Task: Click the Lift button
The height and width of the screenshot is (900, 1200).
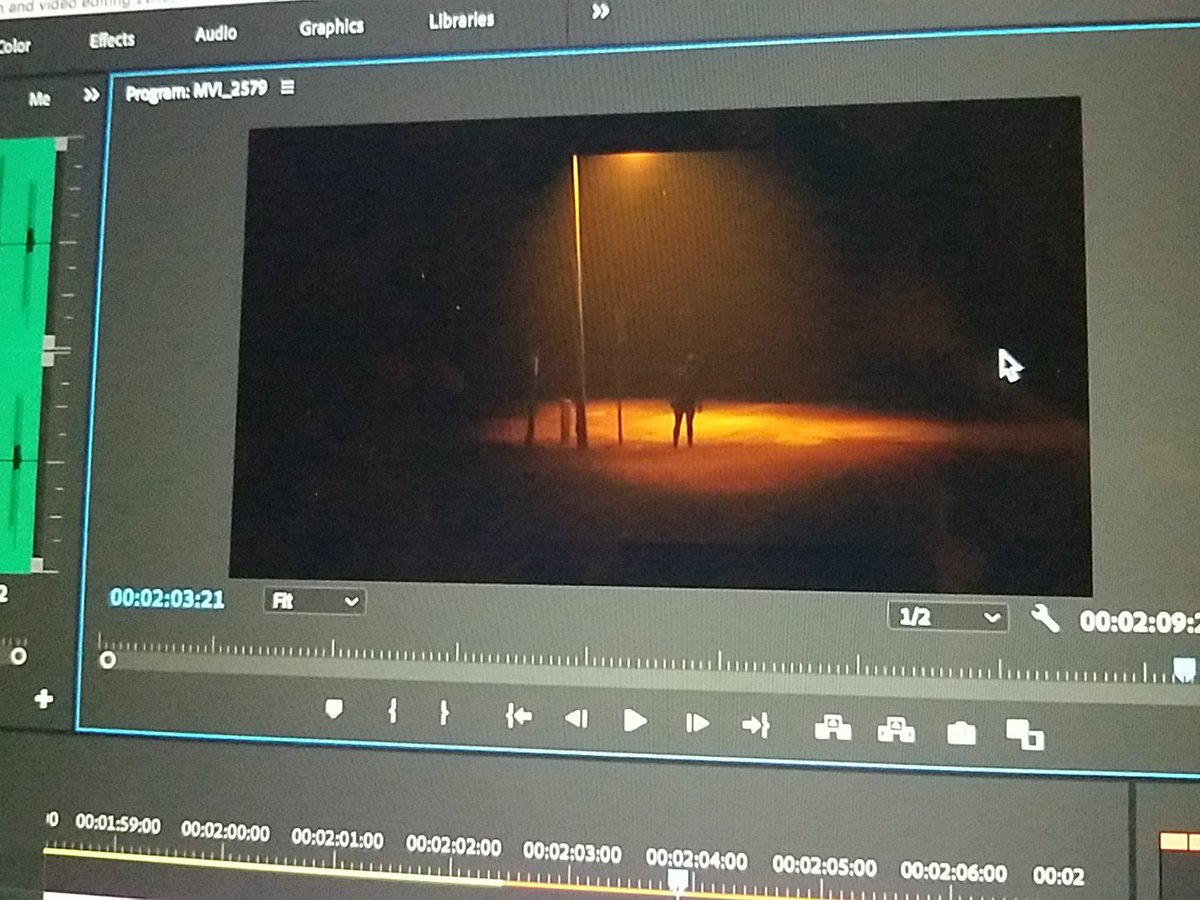Action: coord(832,728)
